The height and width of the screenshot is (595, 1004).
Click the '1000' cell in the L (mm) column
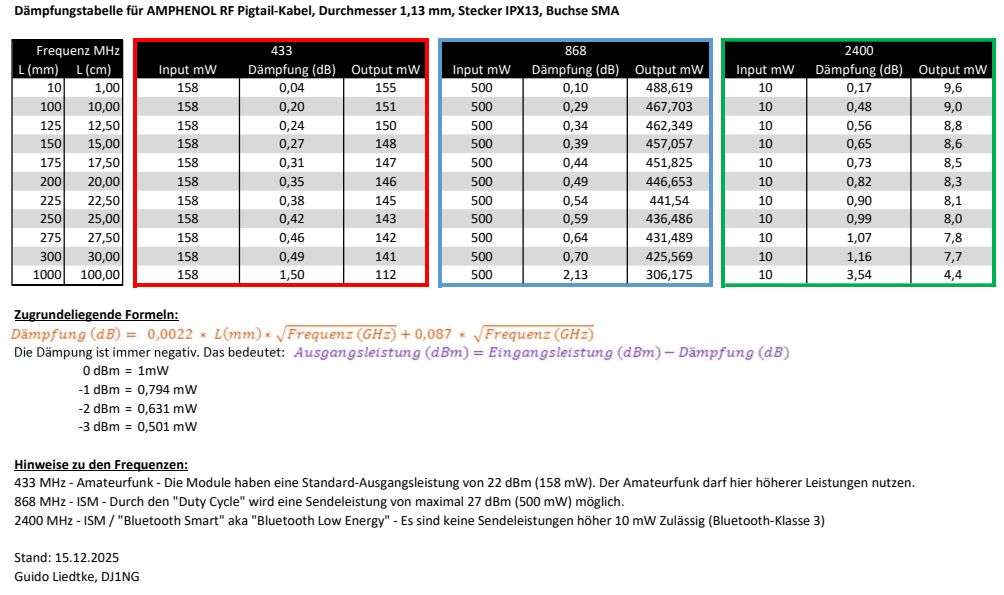47,275
